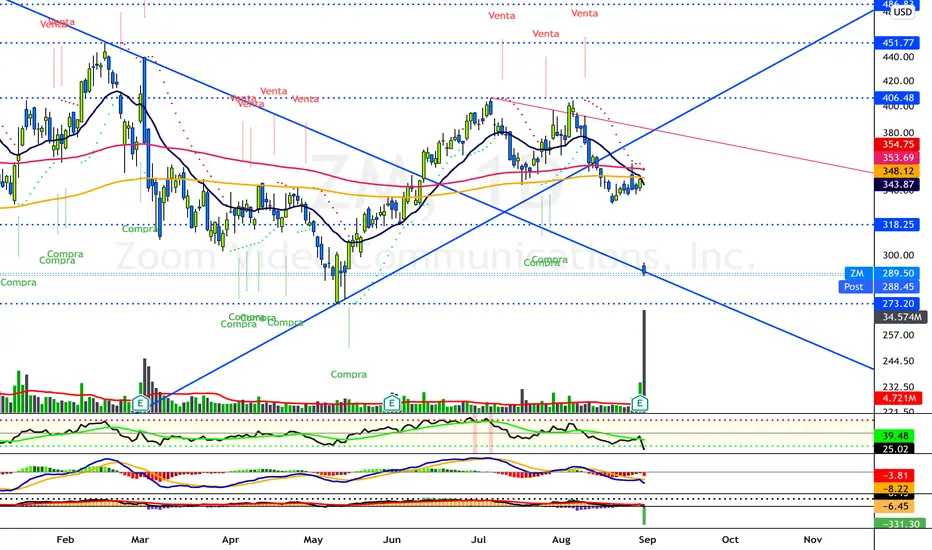Click the 440.00 price axis tick
This screenshot has height=550, width=932.
(899, 57)
